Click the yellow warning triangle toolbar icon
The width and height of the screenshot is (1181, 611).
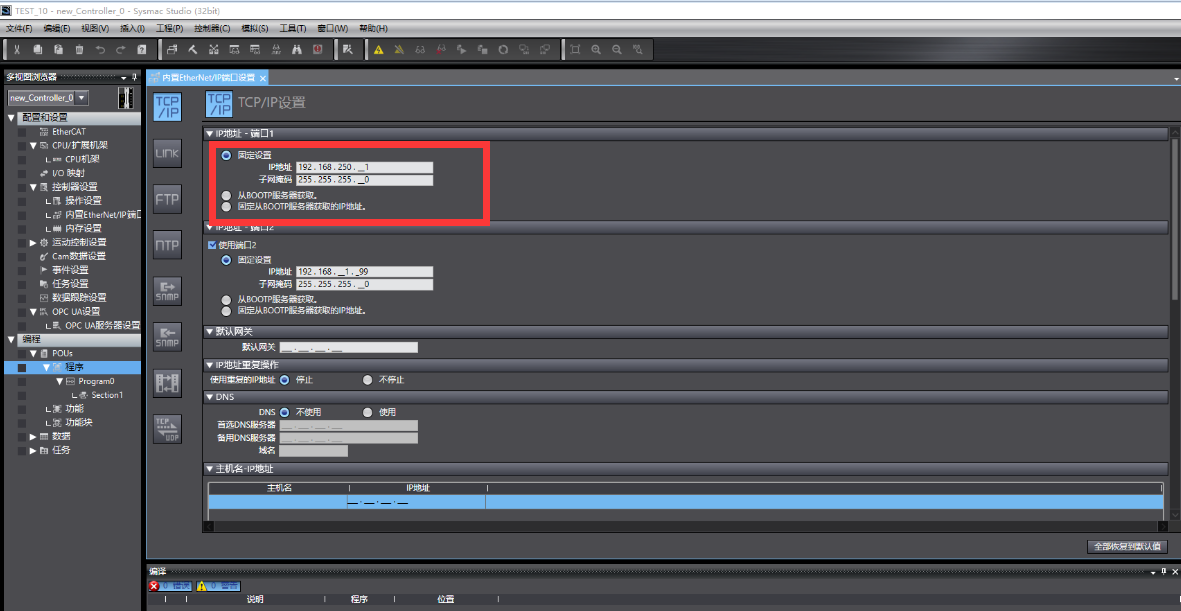(379, 50)
